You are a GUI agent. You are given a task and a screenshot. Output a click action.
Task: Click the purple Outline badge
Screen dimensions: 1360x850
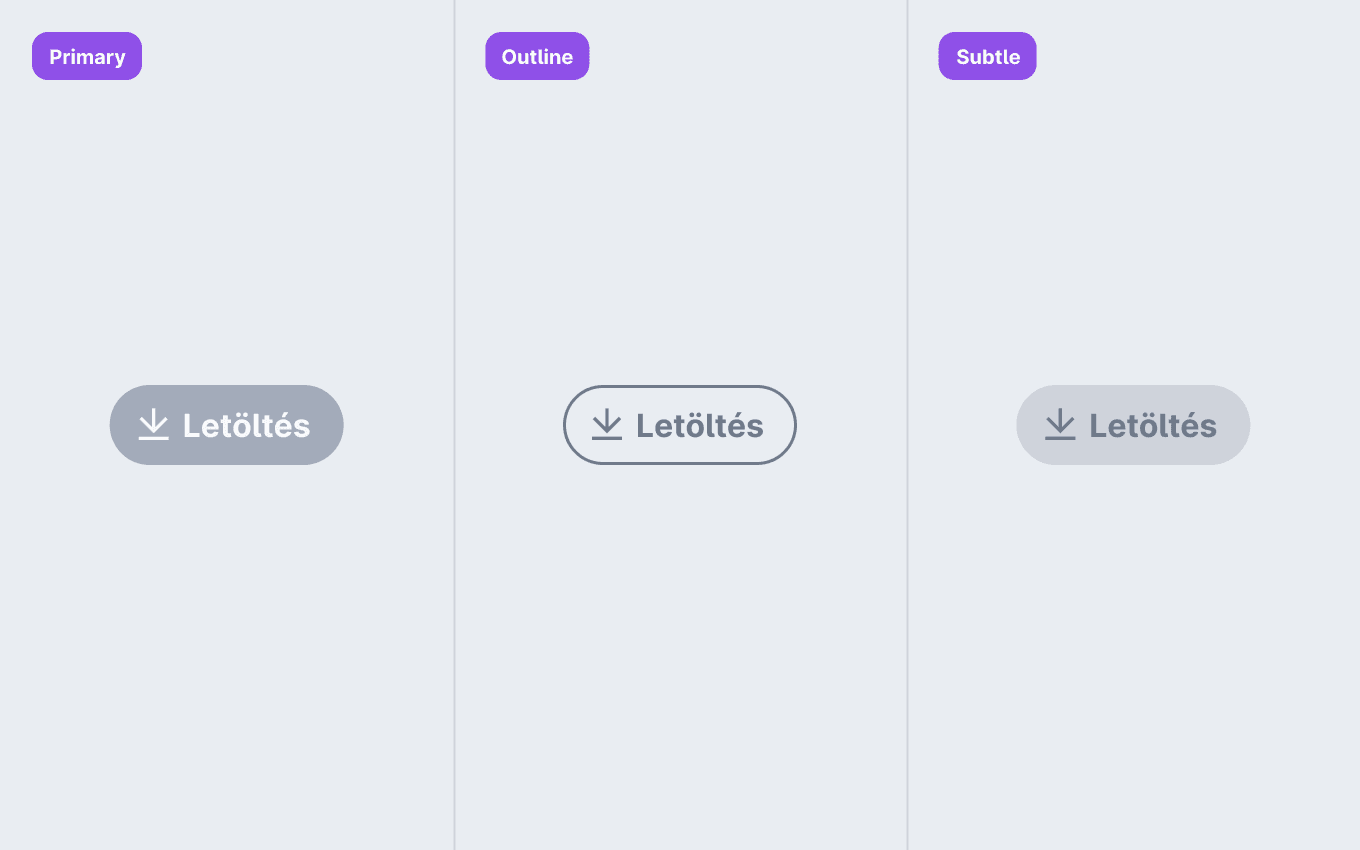tap(537, 56)
